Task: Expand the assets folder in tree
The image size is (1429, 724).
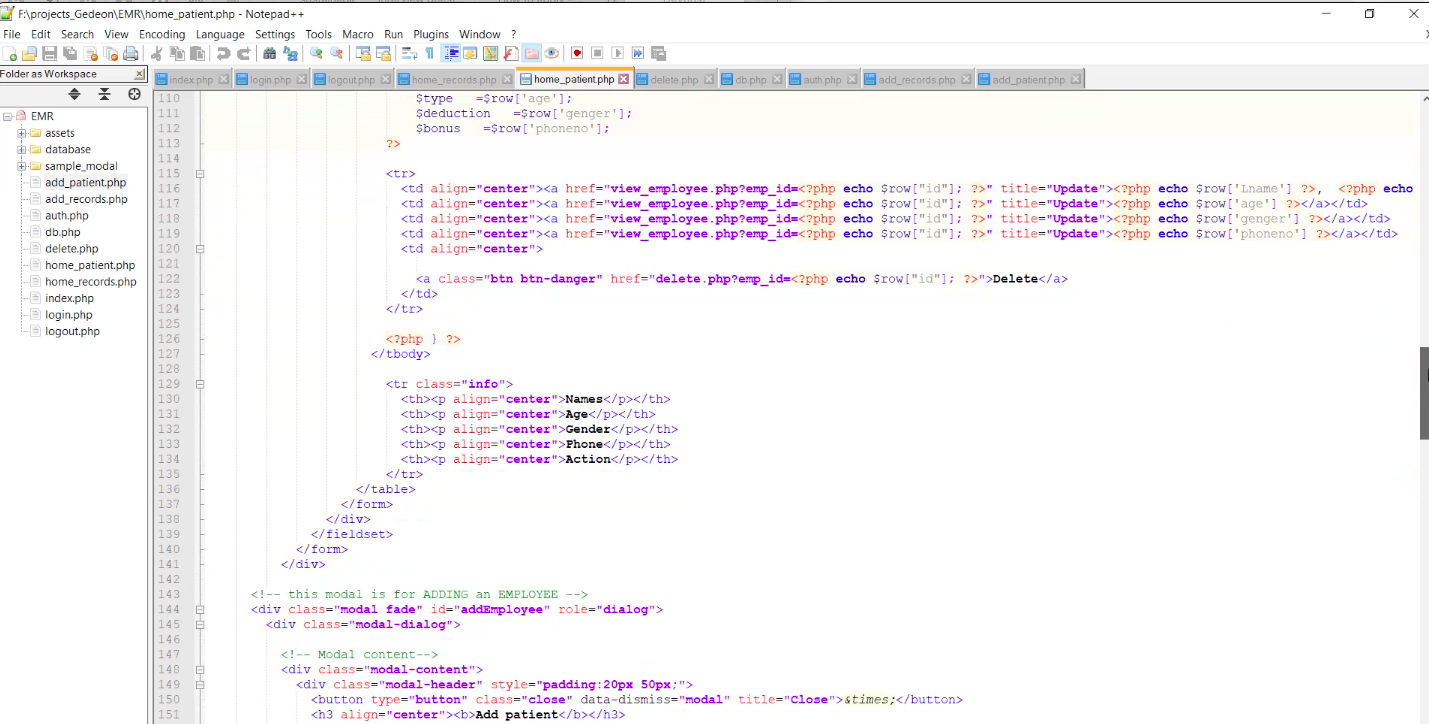Action: 21,133
